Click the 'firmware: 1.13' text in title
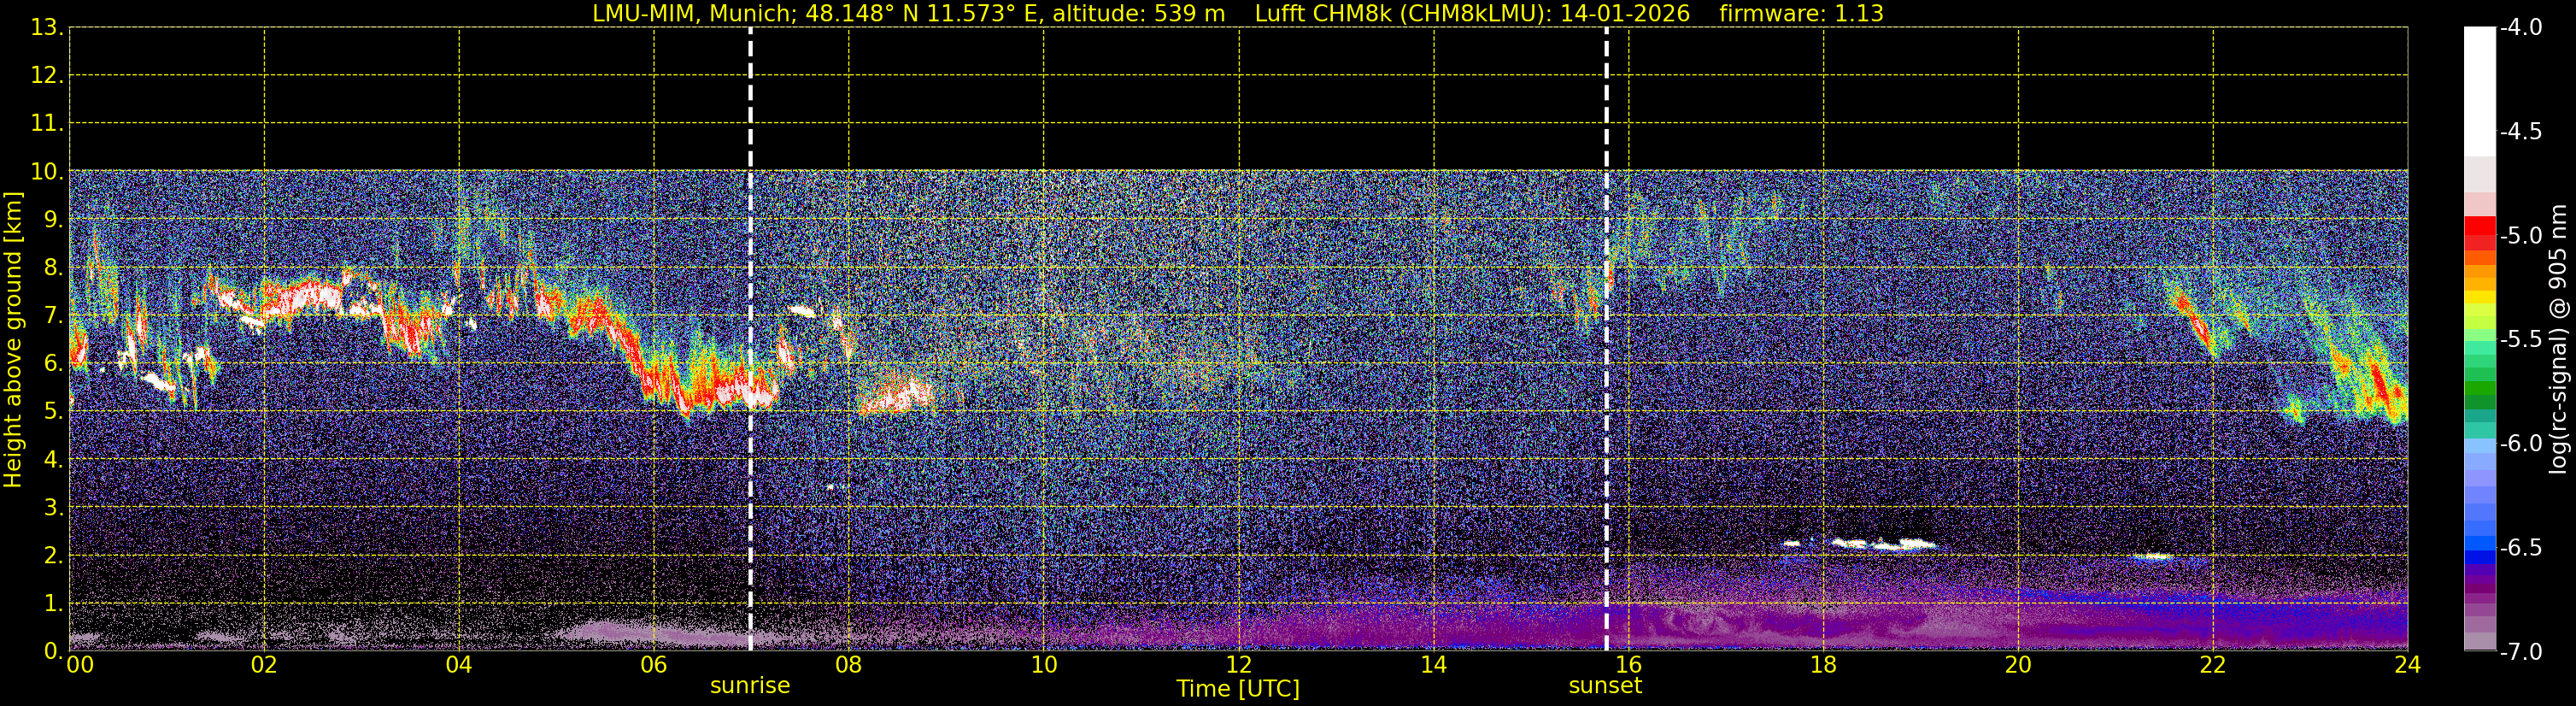Image resolution: width=2576 pixels, height=706 pixels. click(1801, 14)
